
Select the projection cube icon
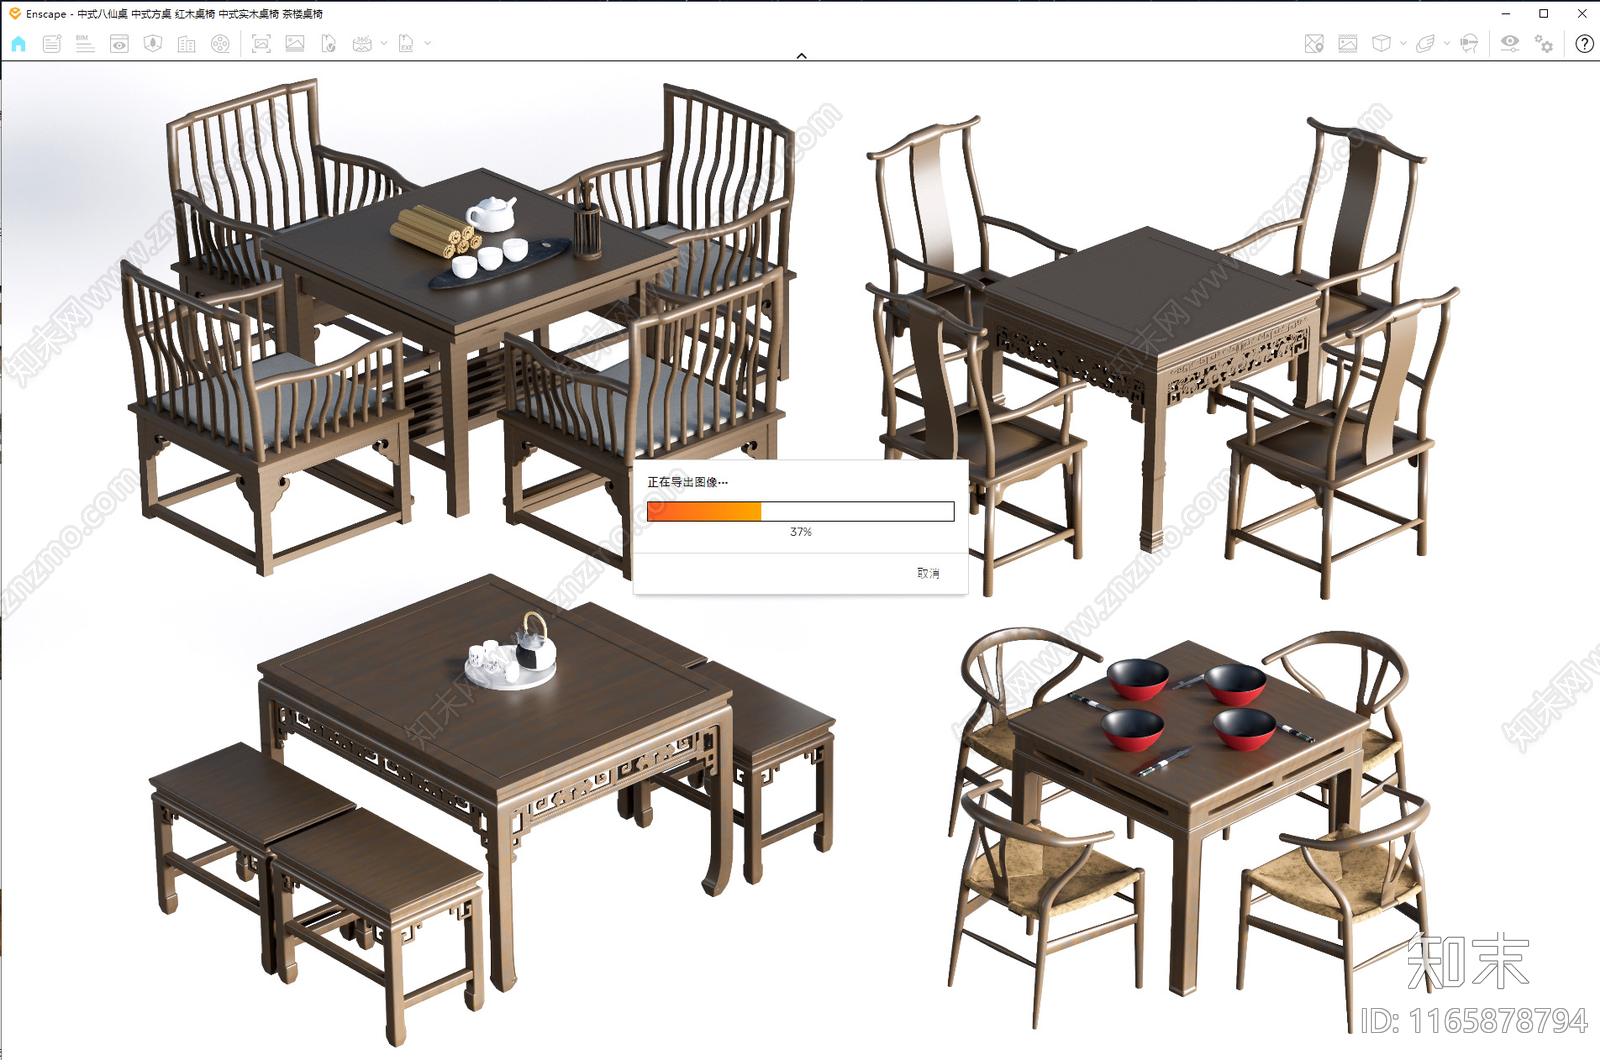tap(1381, 44)
